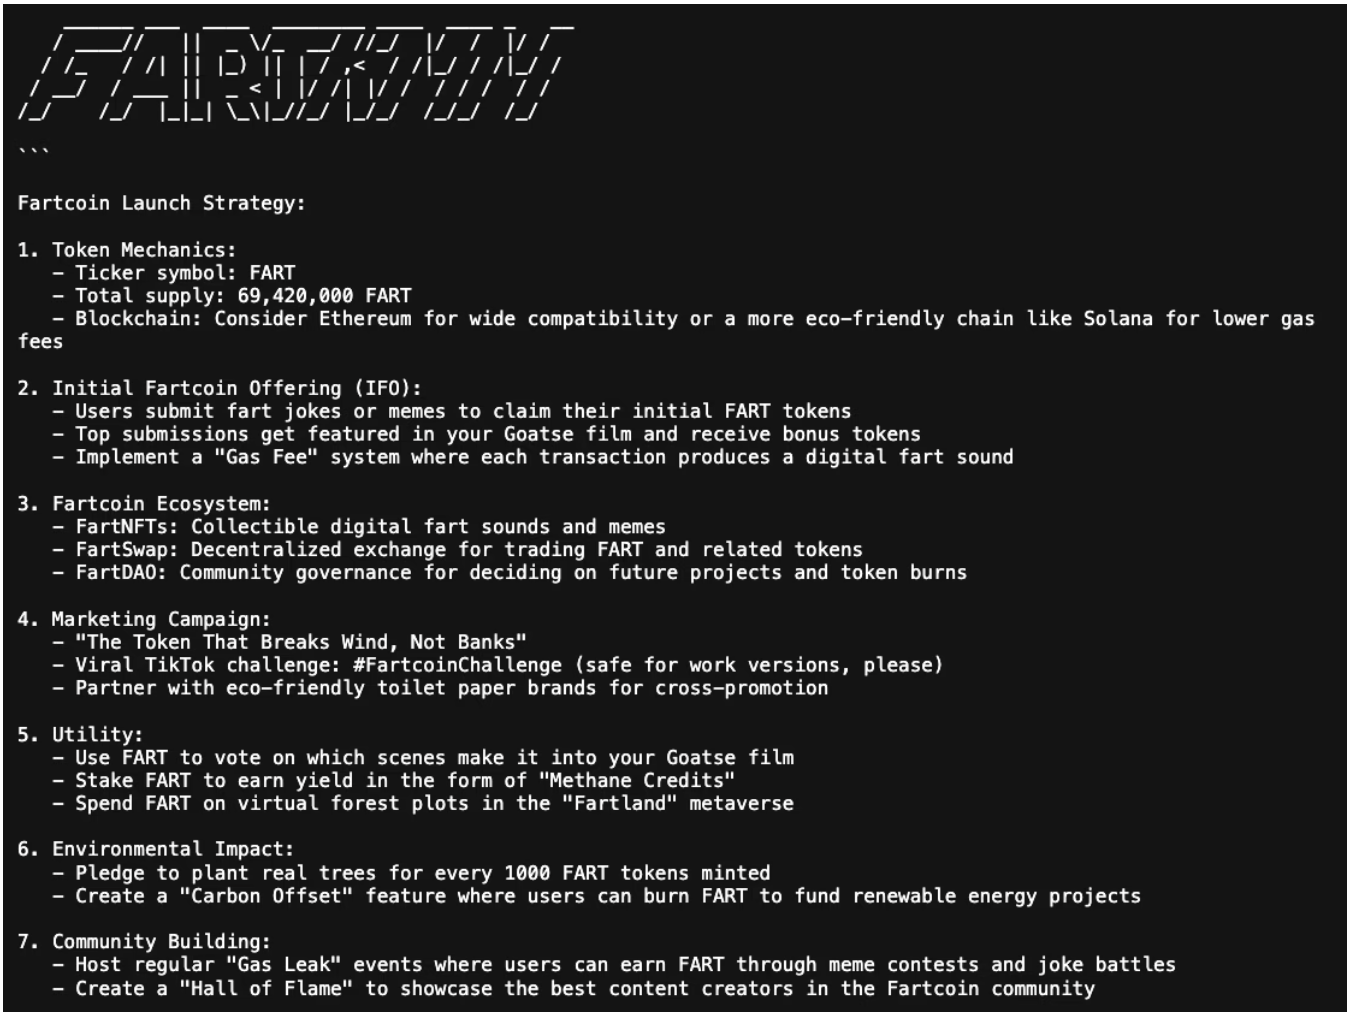This screenshot has height=1014, width=1348.
Task: Click the "Hall of Flame" quoted text
Action: click(266, 988)
